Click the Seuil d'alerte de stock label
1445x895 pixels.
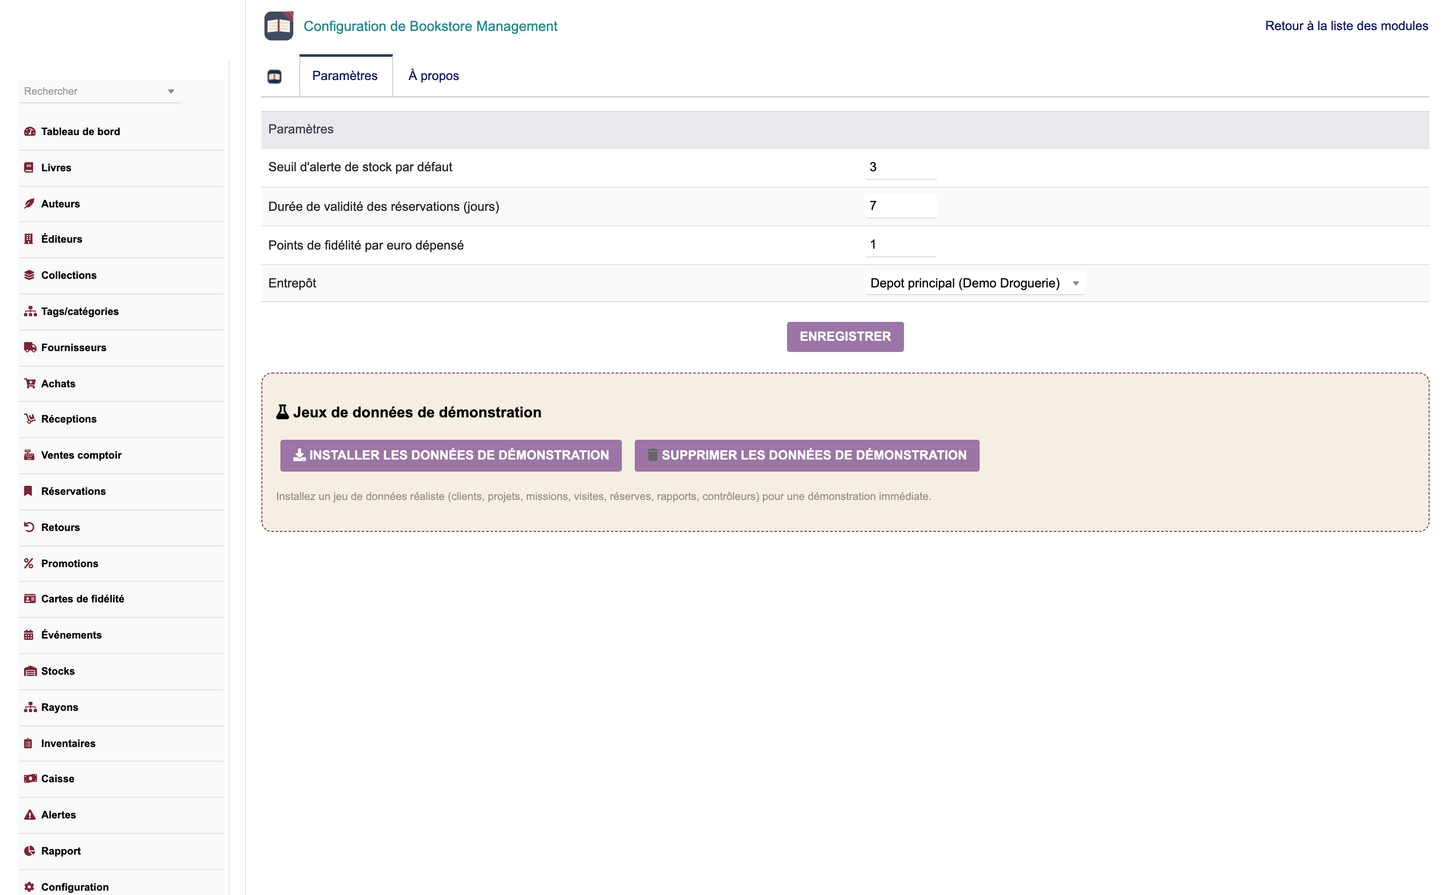(360, 167)
